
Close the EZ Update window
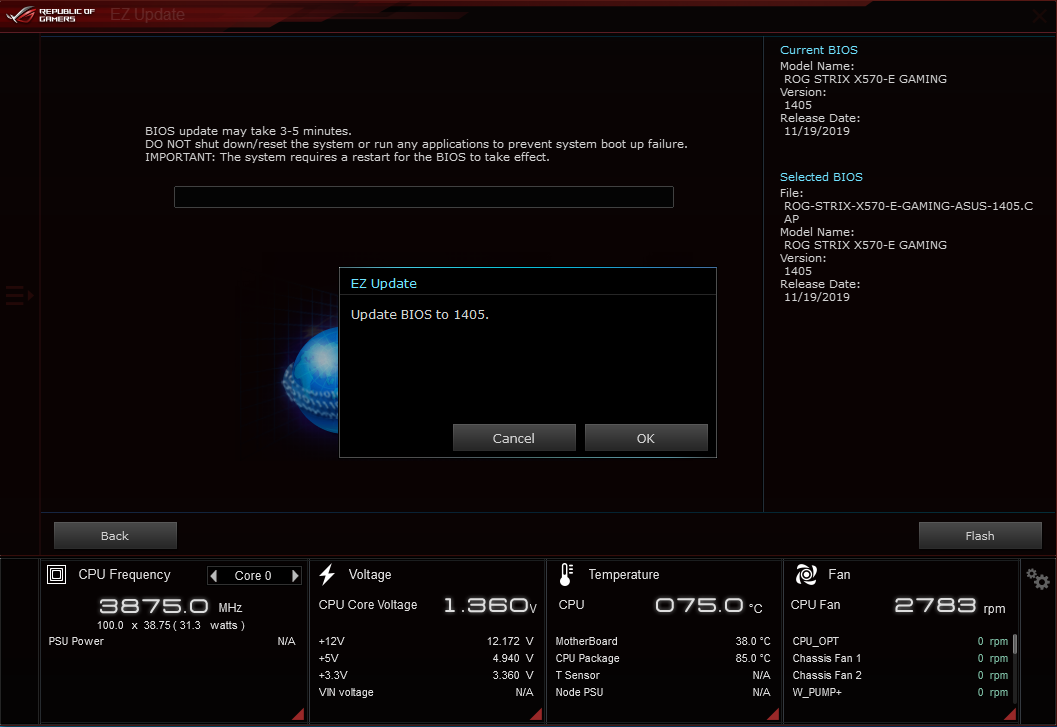[x=1041, y=16]
